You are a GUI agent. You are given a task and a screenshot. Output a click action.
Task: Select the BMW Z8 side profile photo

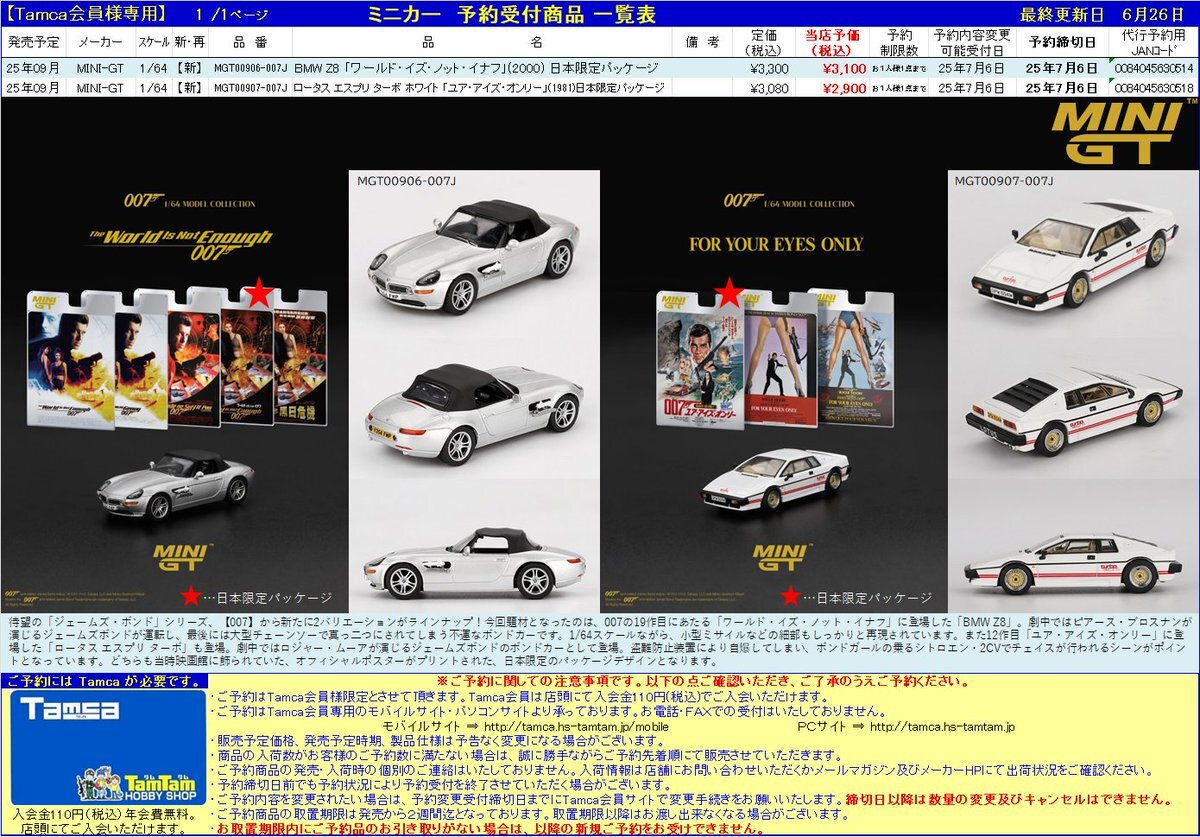point(474,565)
